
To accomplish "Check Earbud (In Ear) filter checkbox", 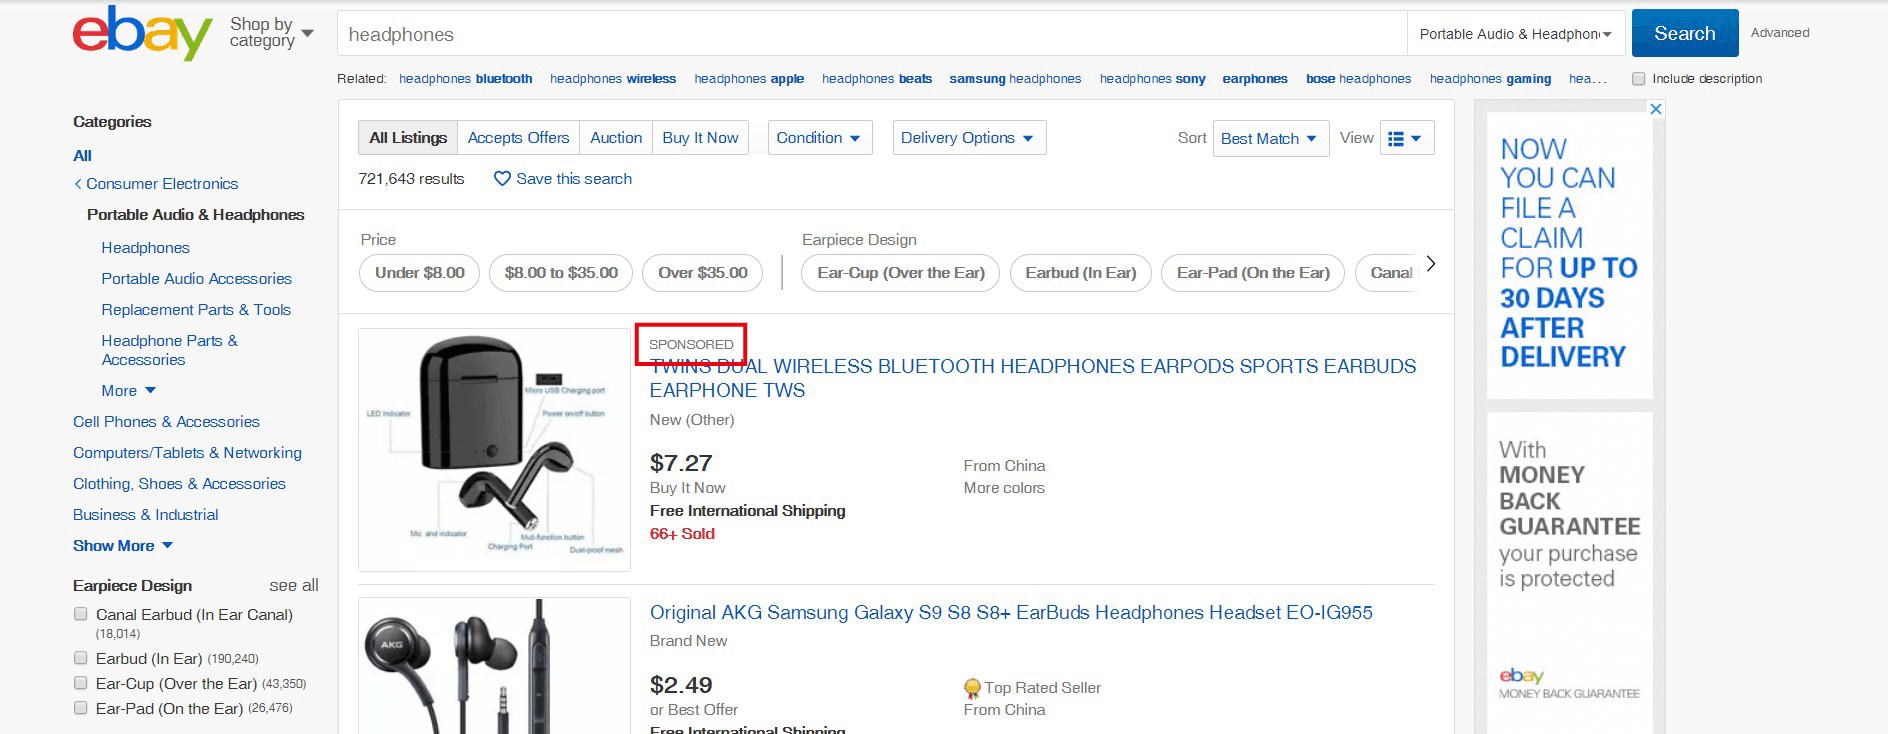I will pyautogui.click(x=81, y=658).
